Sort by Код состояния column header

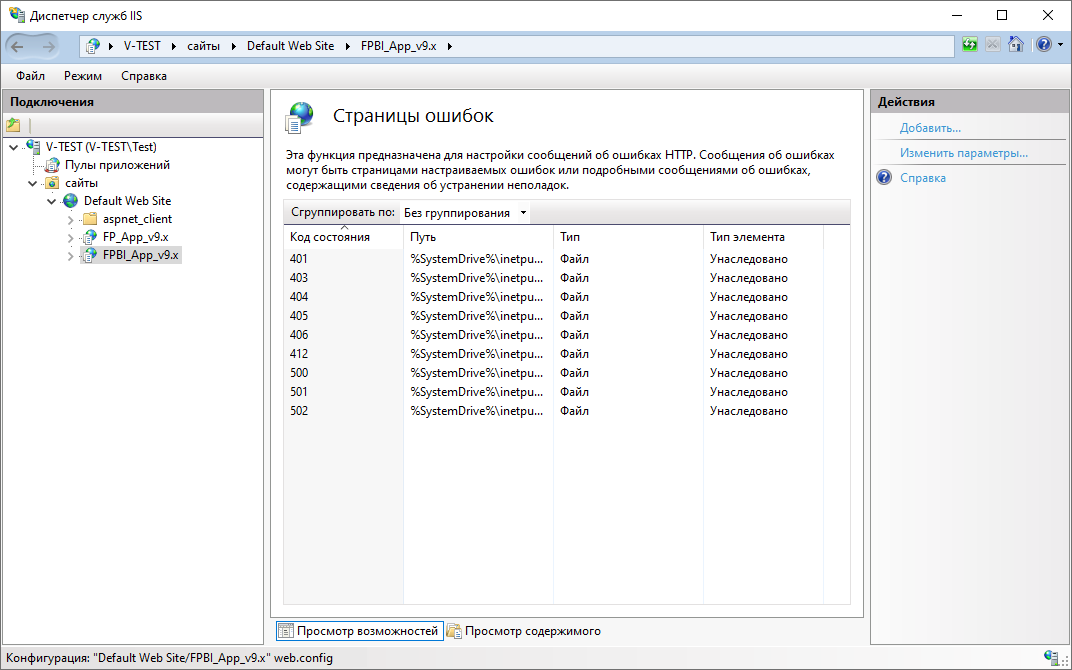coord(330,237)
